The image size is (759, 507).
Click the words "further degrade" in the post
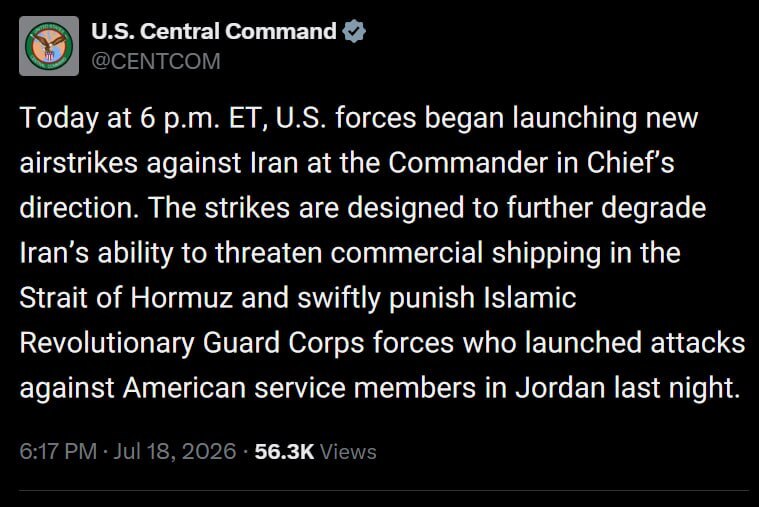[607, 209]
